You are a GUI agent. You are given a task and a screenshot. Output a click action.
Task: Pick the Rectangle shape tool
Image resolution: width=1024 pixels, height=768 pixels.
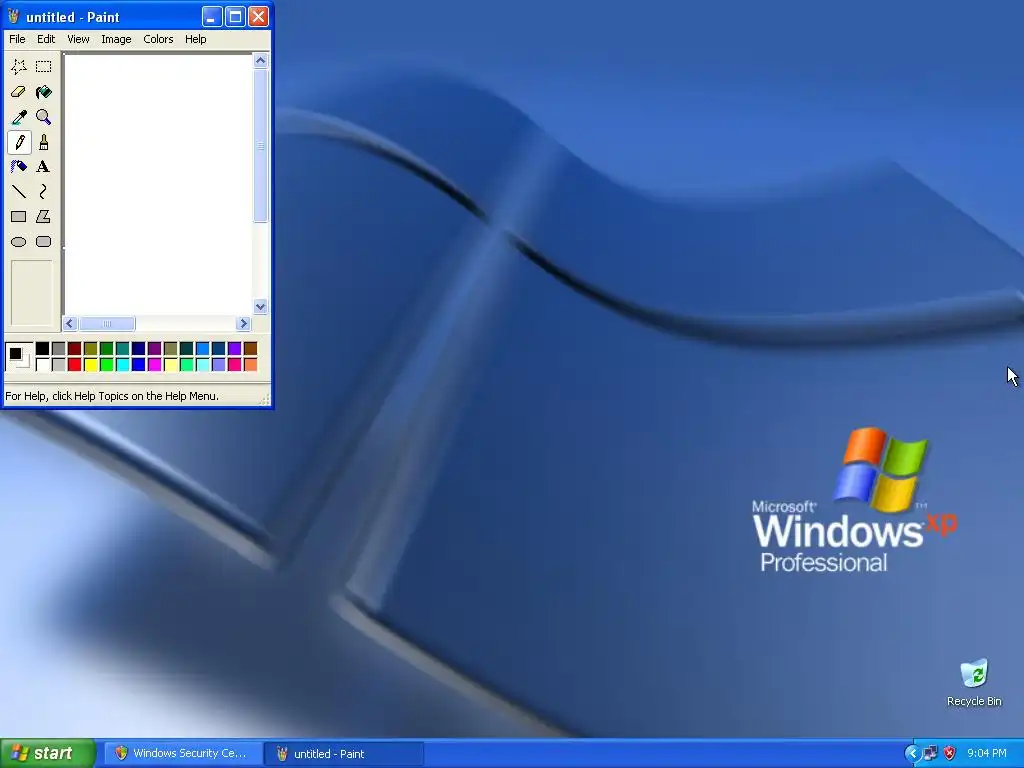[x=19, y=217]
